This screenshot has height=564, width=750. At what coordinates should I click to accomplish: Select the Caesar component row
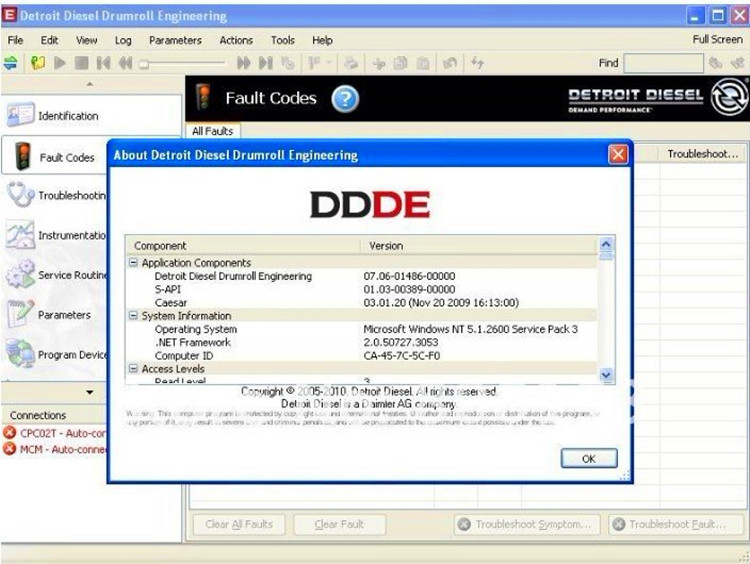coord(362,302)
